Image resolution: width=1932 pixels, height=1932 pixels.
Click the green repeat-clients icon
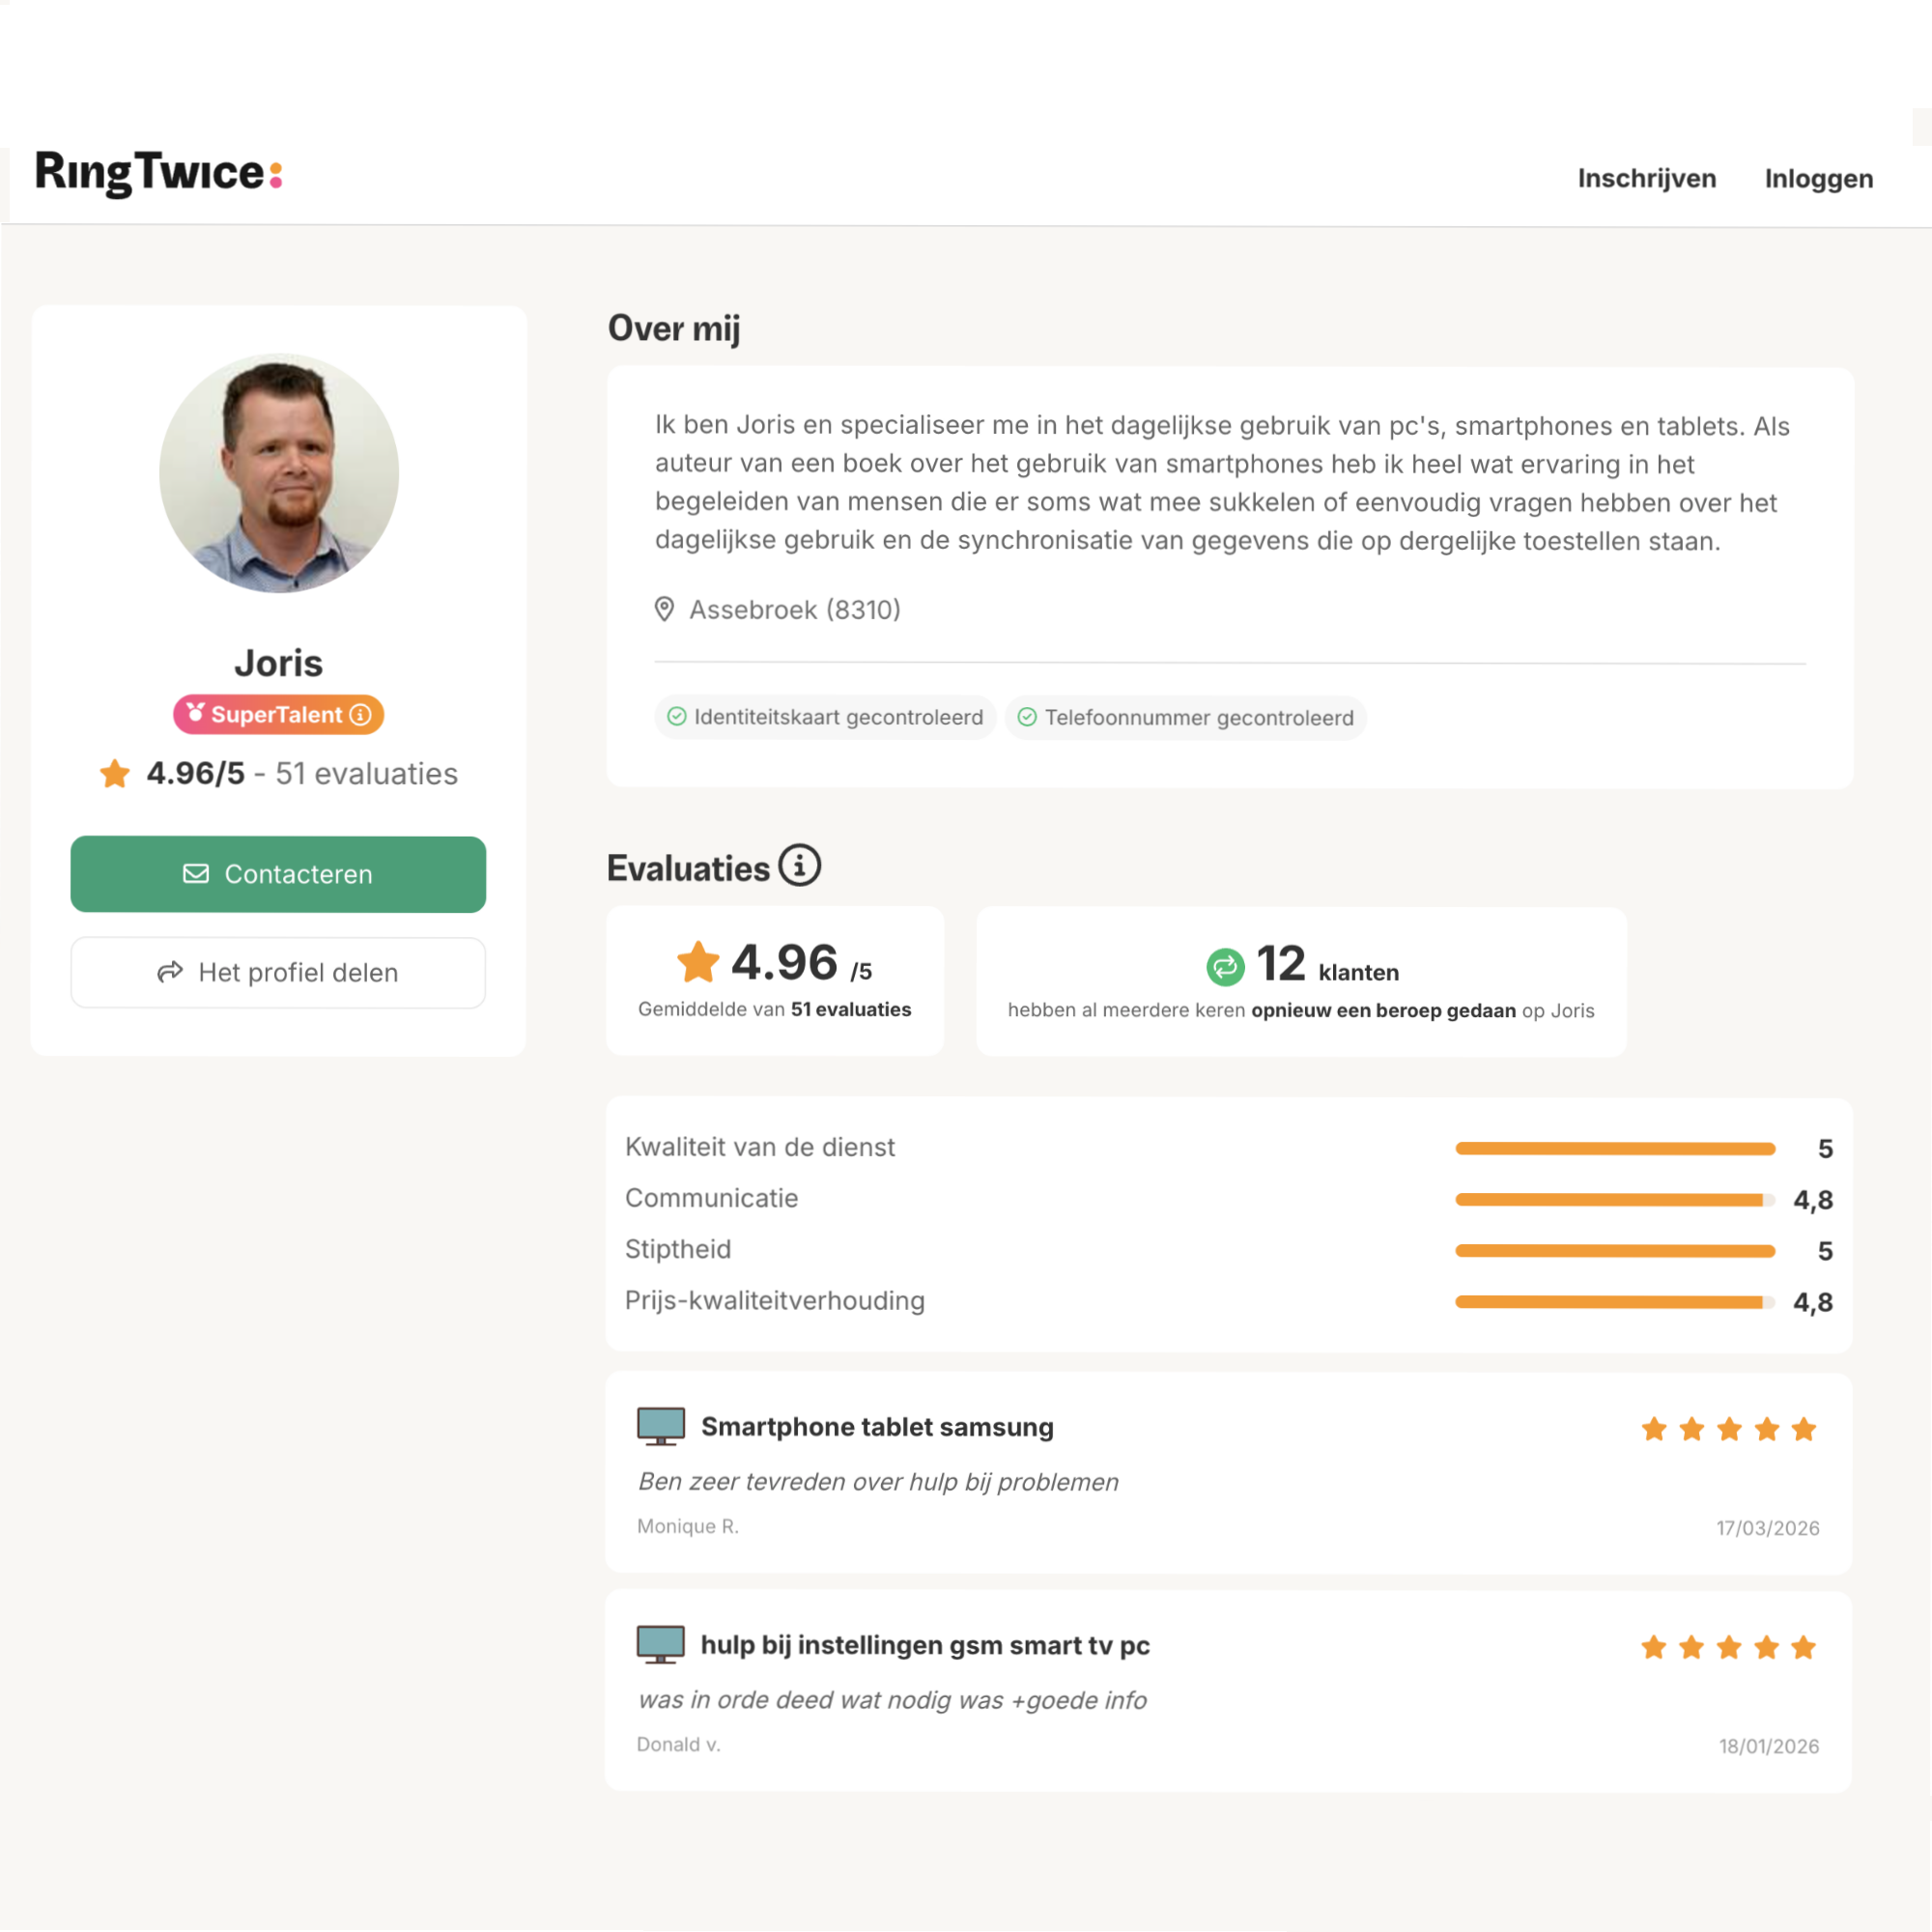[1225, 966]
